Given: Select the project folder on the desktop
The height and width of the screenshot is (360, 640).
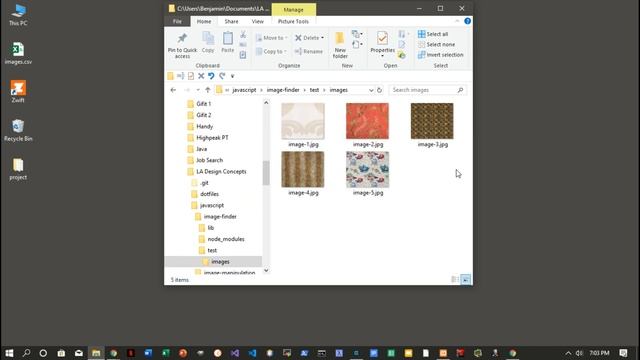Looking at the screenshot, I should pyautogui.click(x=18, y=169).
